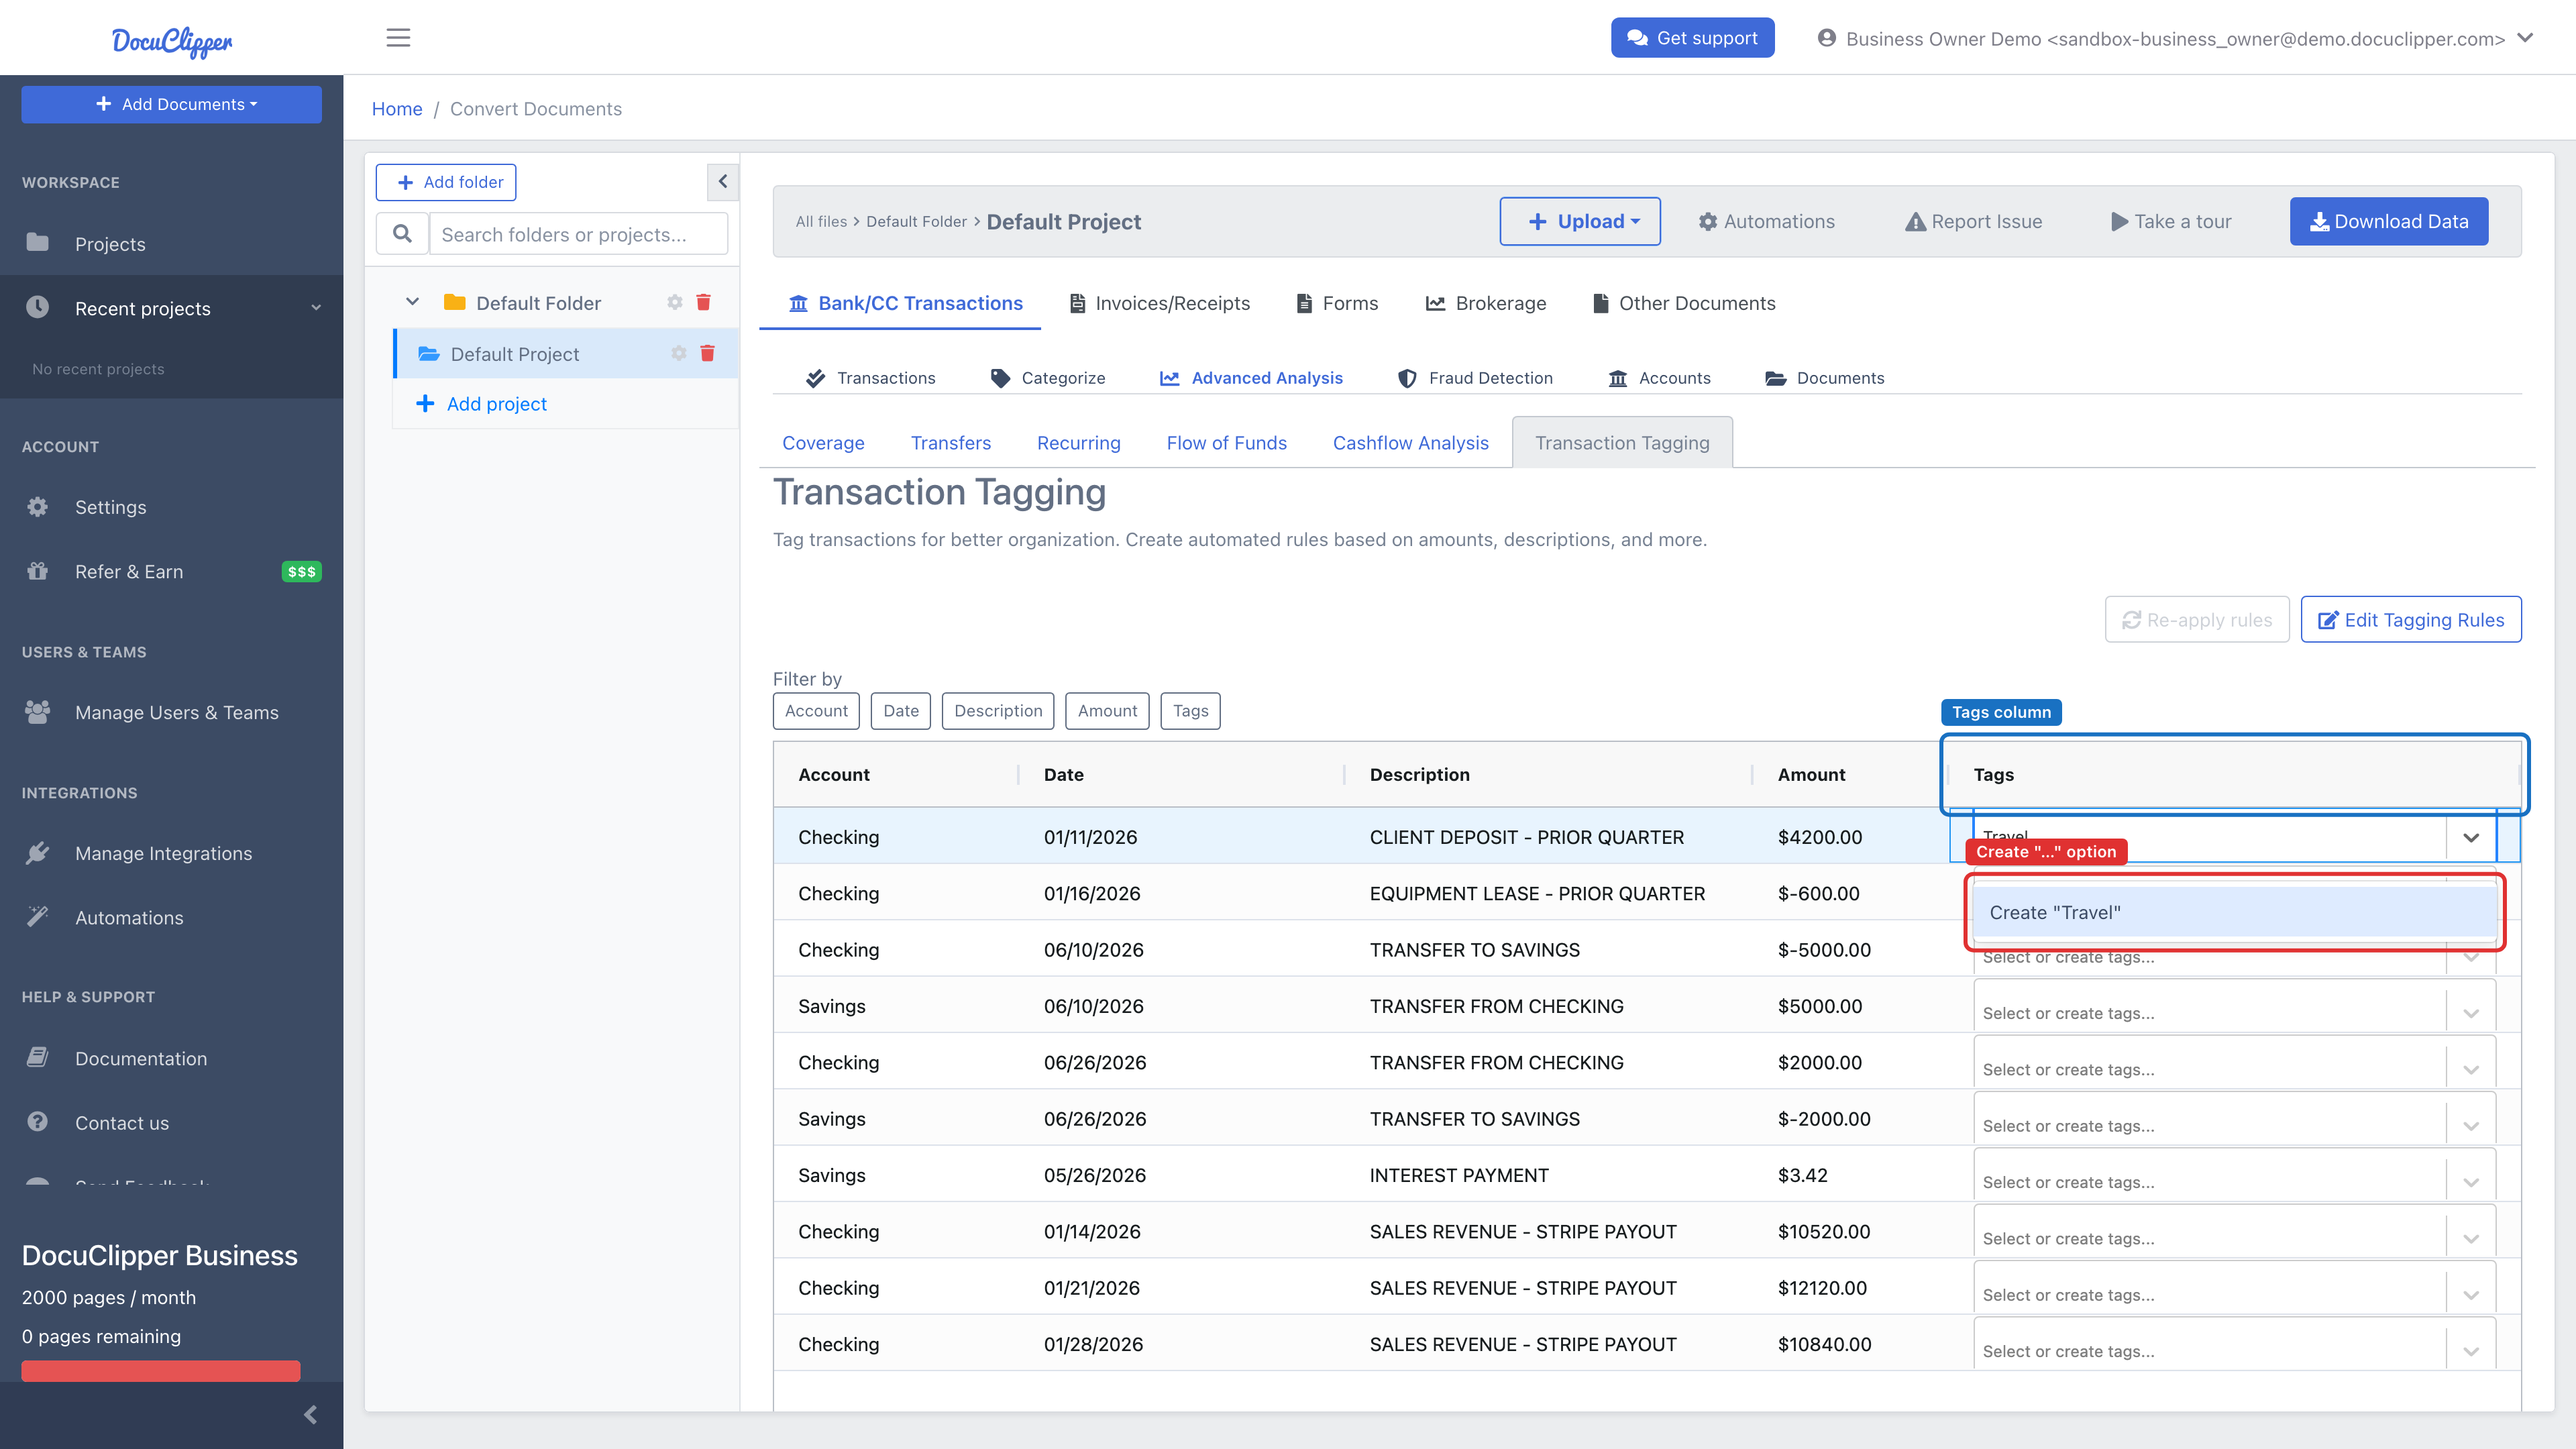Viewport: 2576px width, 1449px height.
Task: Start the Take a tour link
Action: click(2170, 221)
